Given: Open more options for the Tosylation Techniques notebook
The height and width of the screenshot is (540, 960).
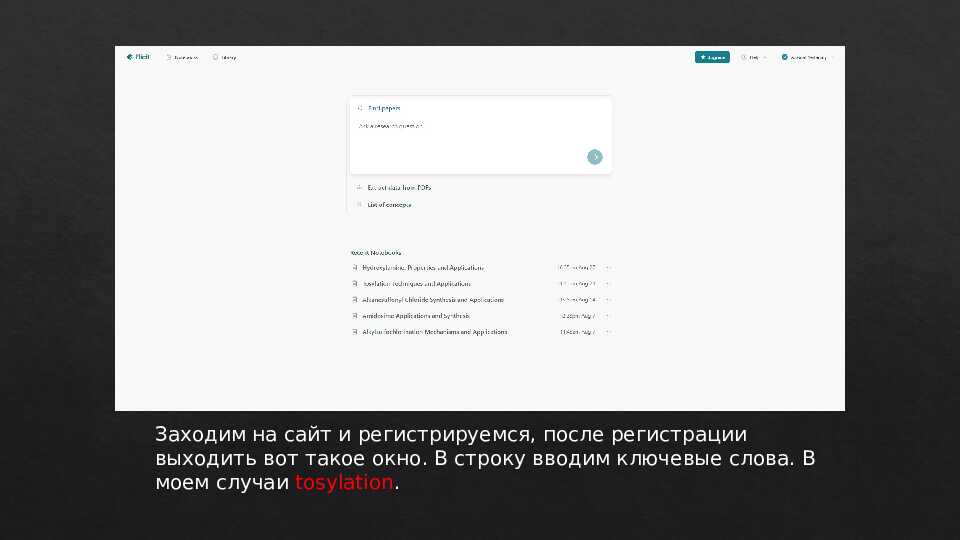Looking at the screenshot, I should tap(608, 284).
